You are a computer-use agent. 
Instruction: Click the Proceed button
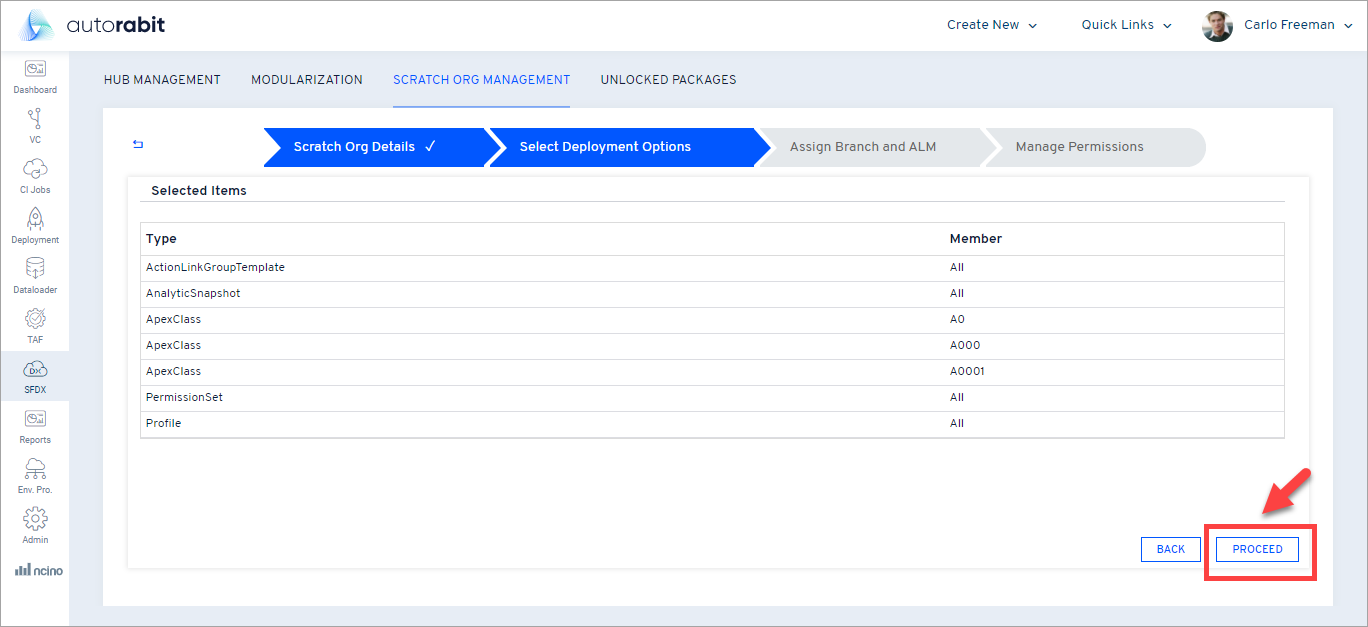[1256, 549]
